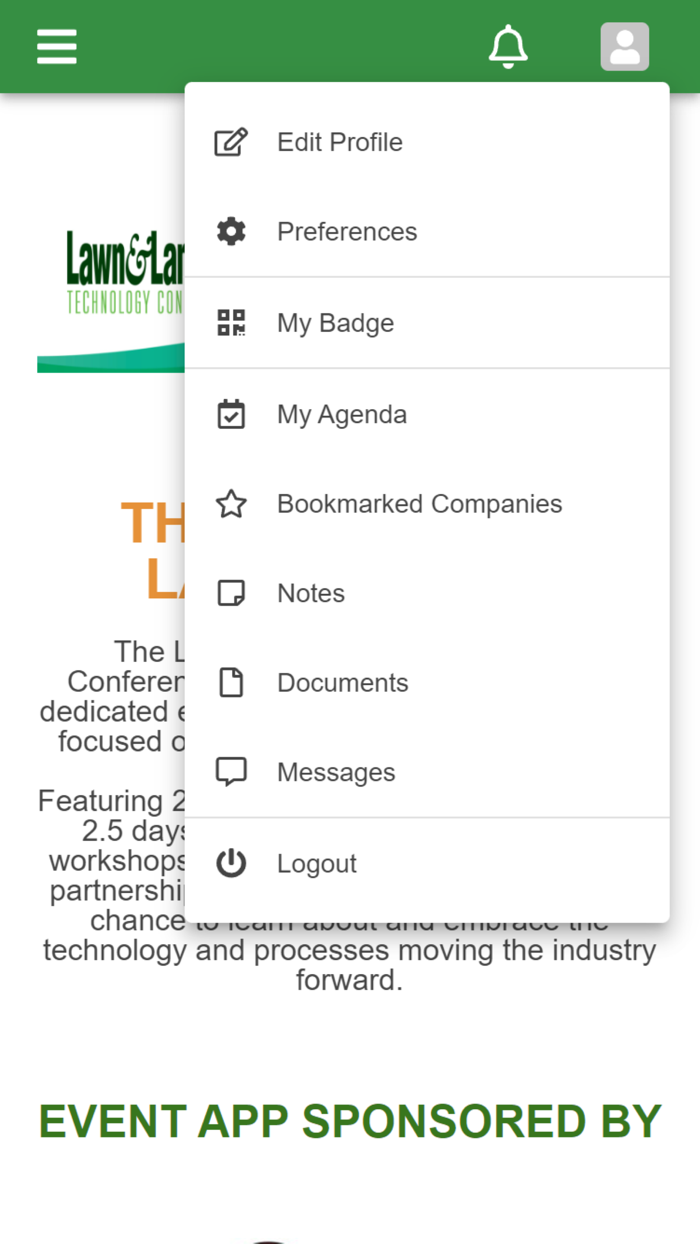Click the Edit Profile pencil icon
Image resolution: width=700 pixels, height=1244 pixels.
coord(231,142)
